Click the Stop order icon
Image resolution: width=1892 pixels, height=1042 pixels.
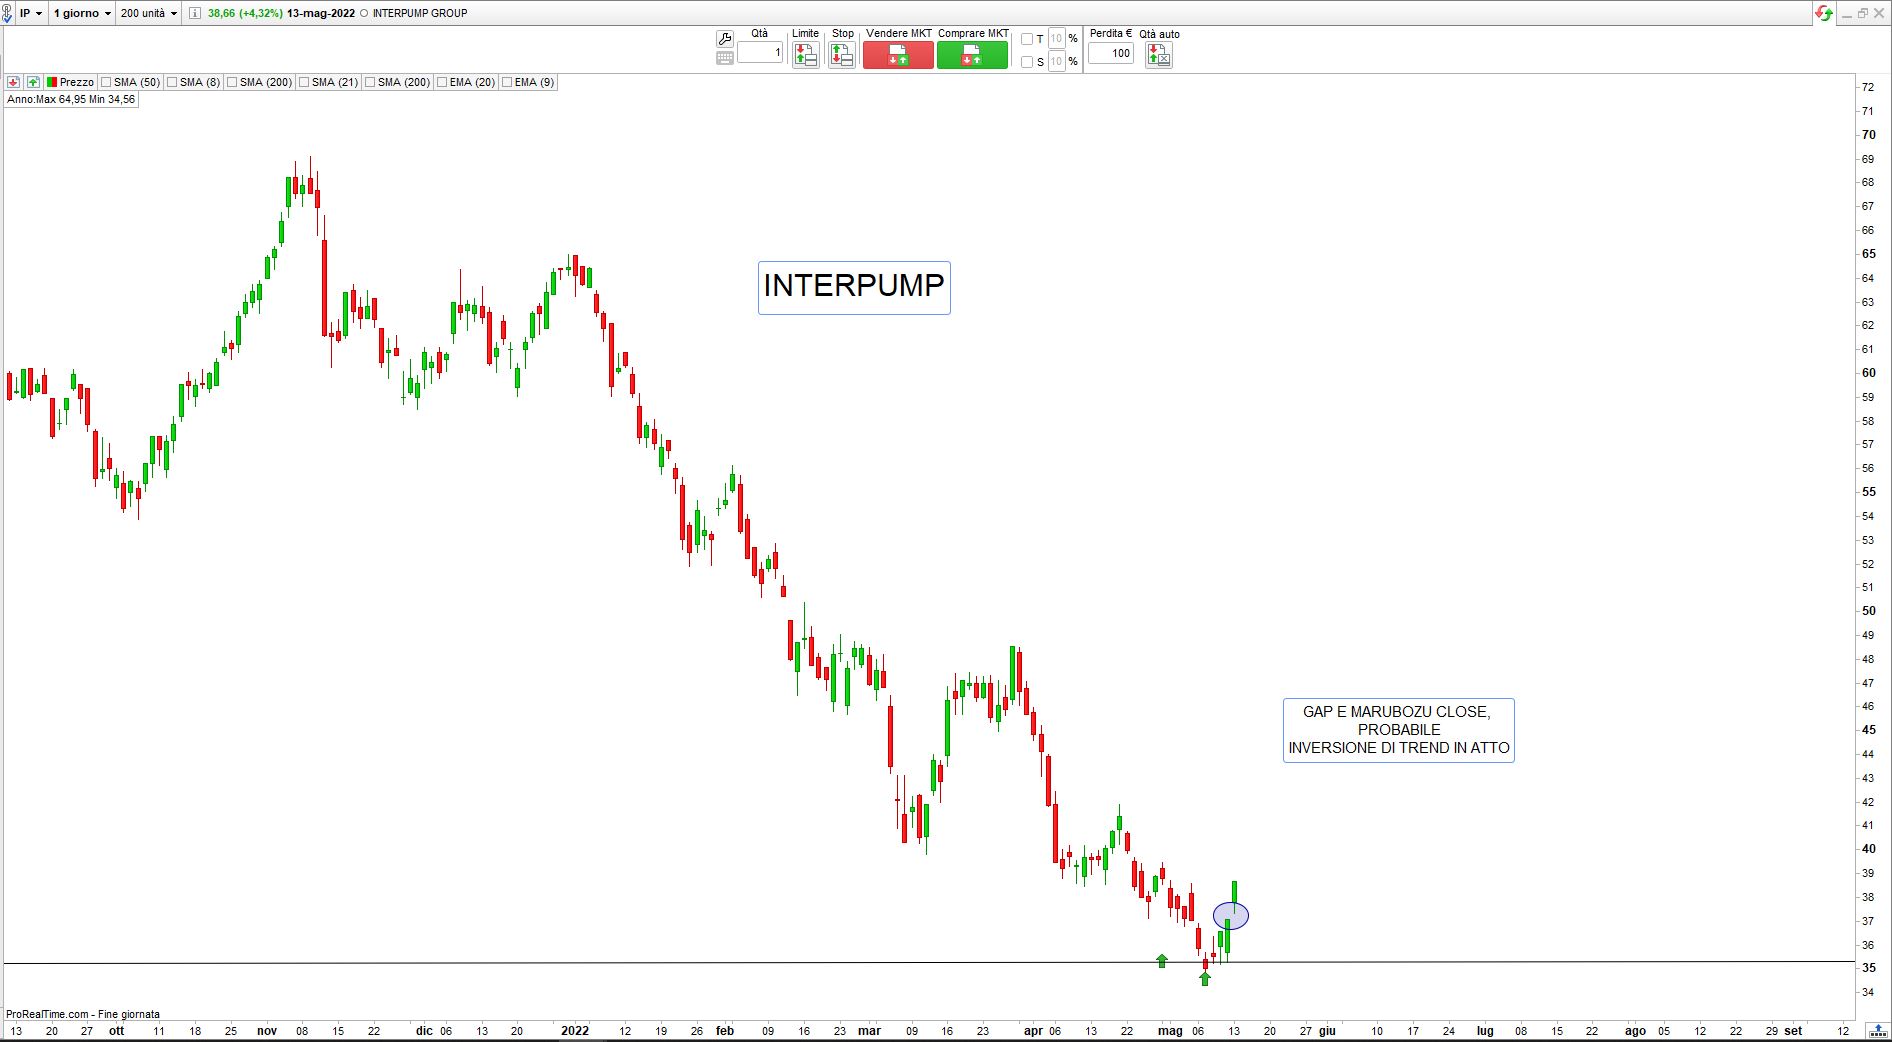(x=842, y=56)
